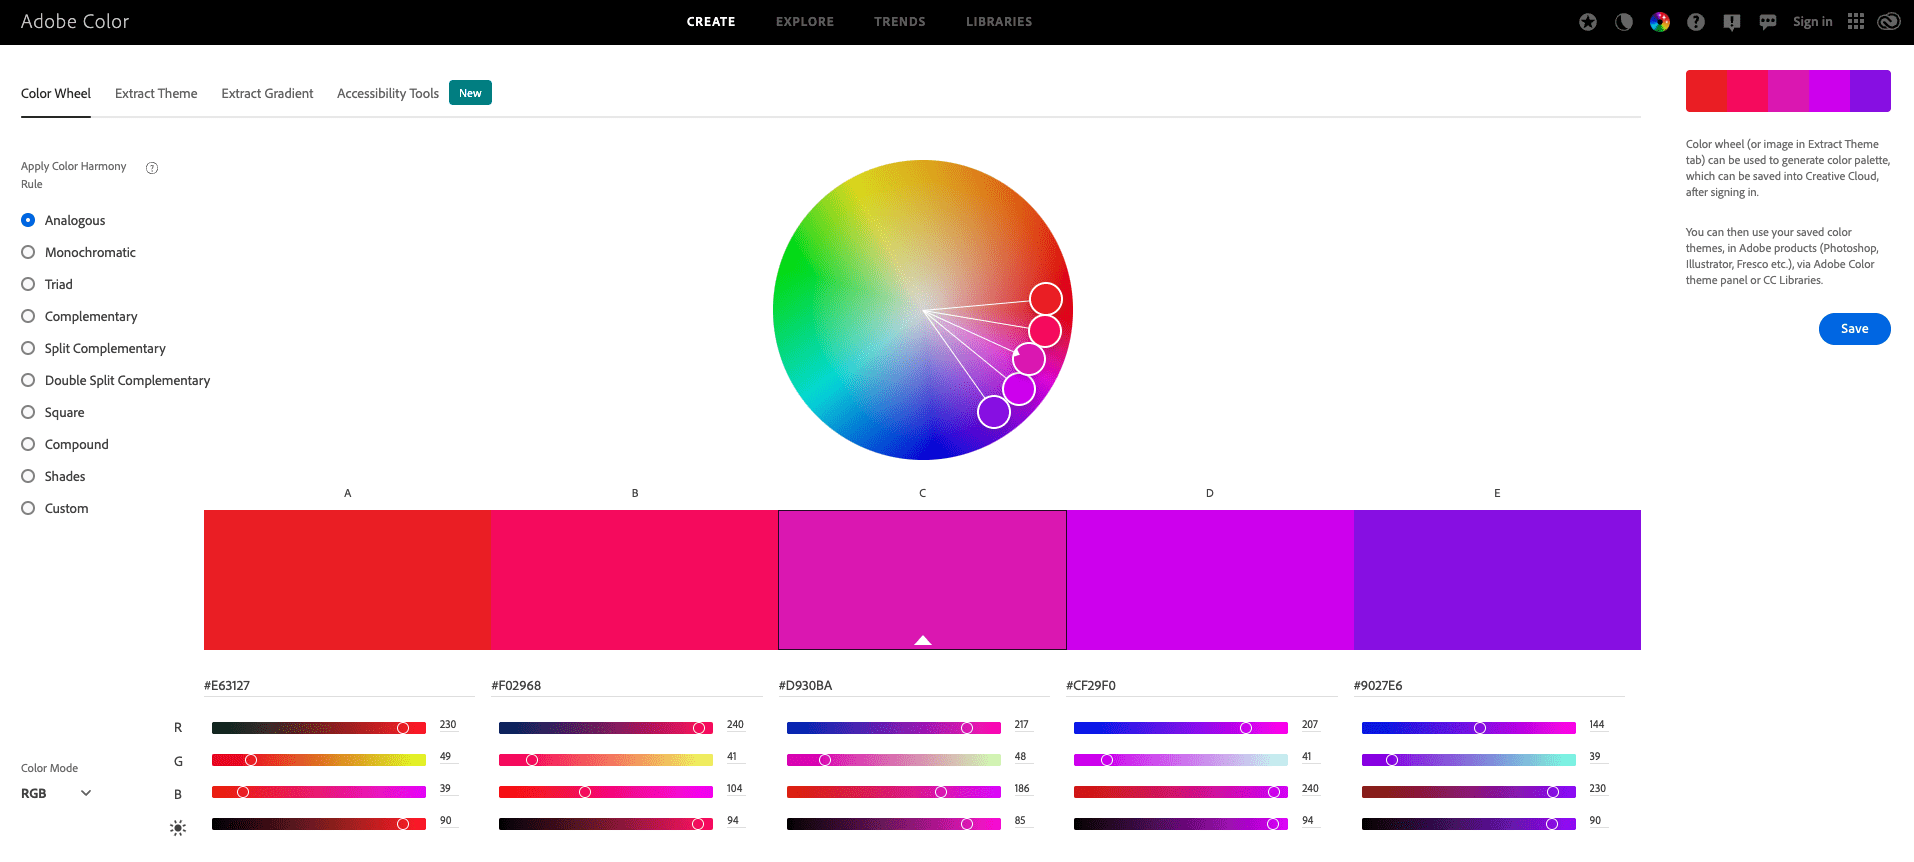The image size is (1914, 862).
Task: Click the R slider for color E
Action: coord(1469,728)
